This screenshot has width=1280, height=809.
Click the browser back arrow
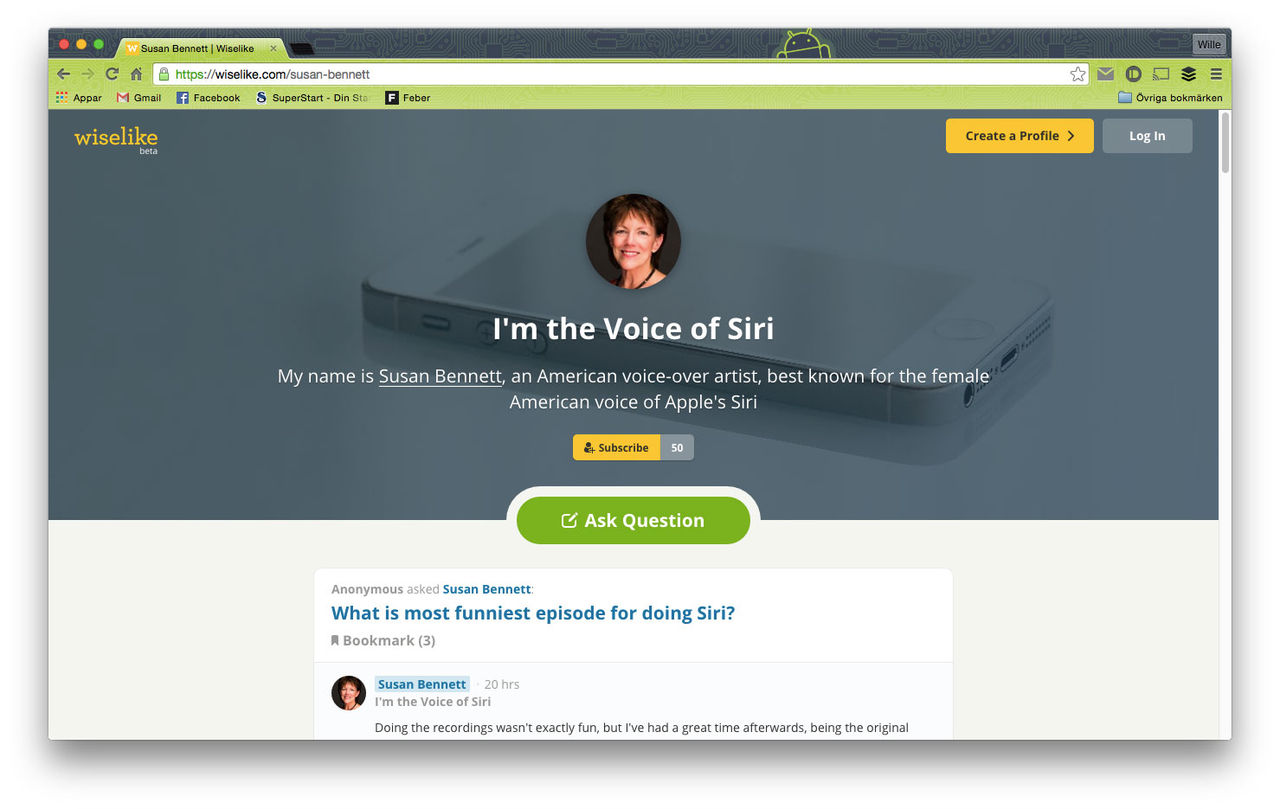(x=63, y=74)
